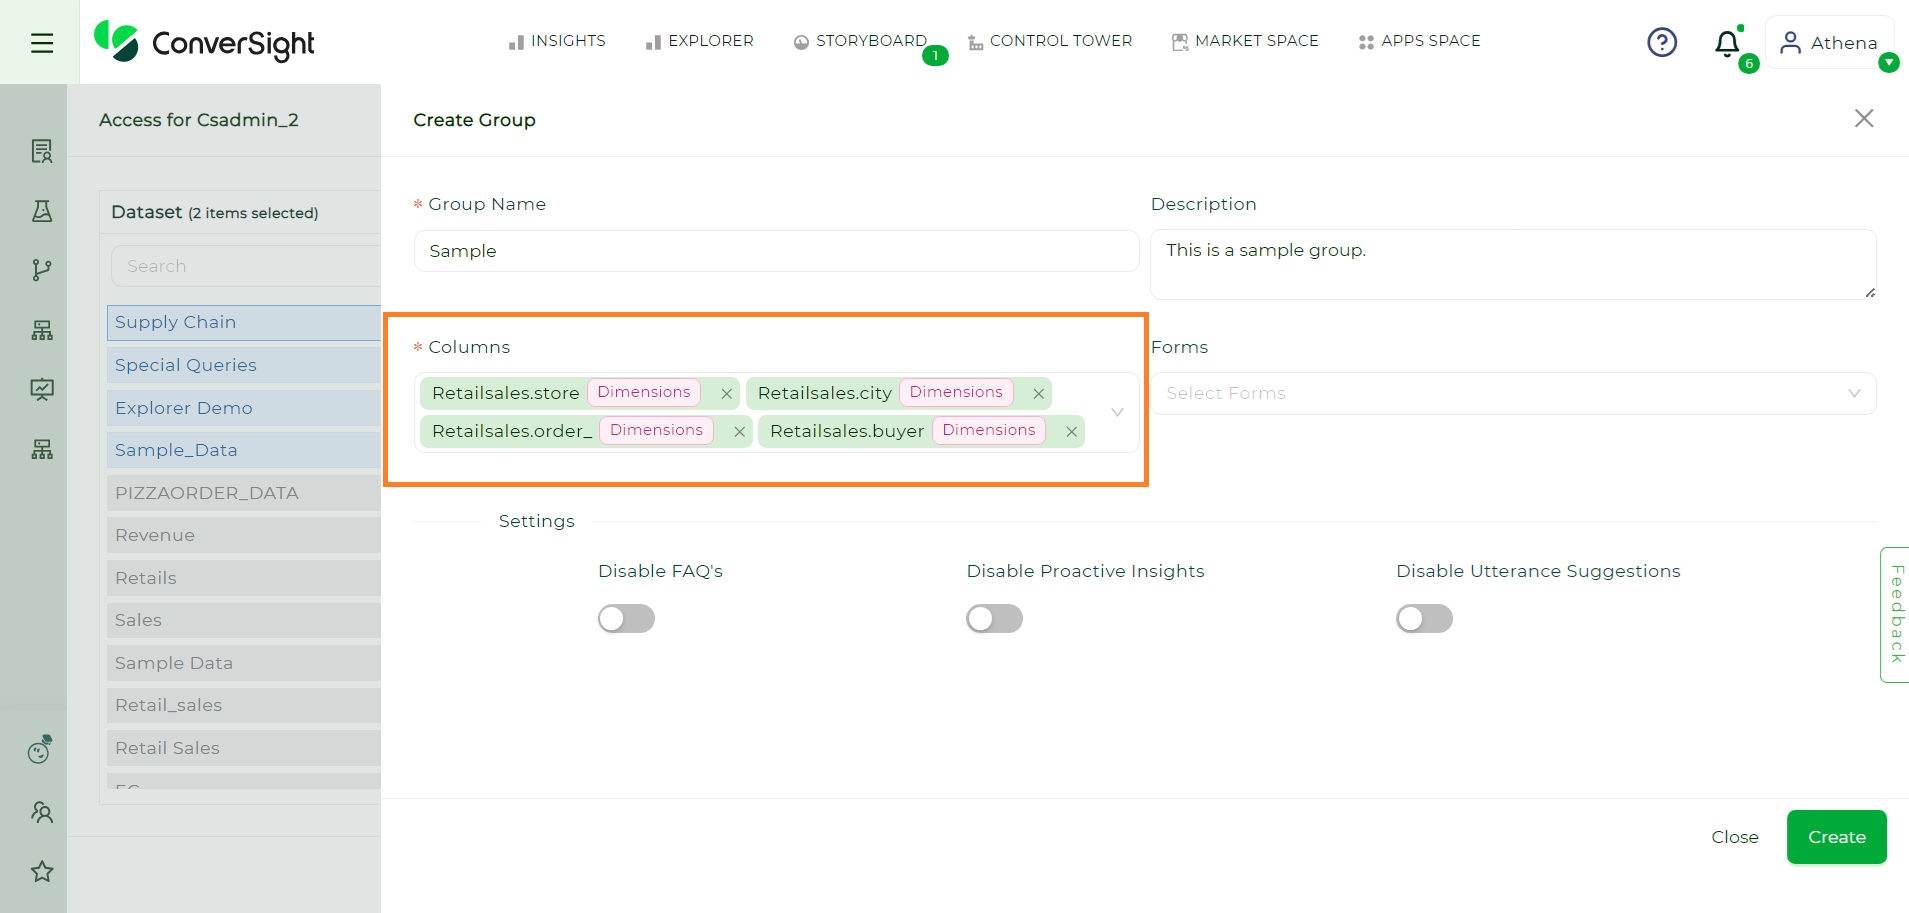Close the Create Group panel
The image size is (1909, 913).
1864,118
